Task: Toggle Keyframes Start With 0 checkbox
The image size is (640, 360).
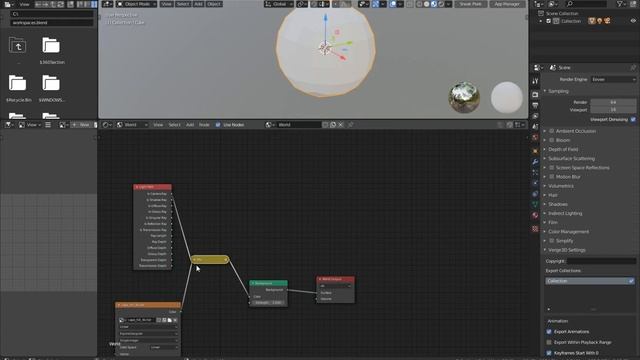Action: [549, 353]
